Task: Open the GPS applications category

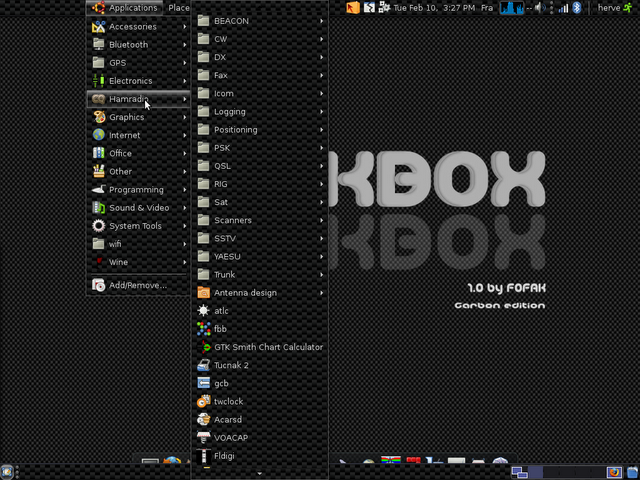Action: pyautogui.click(x=138, y=63)
